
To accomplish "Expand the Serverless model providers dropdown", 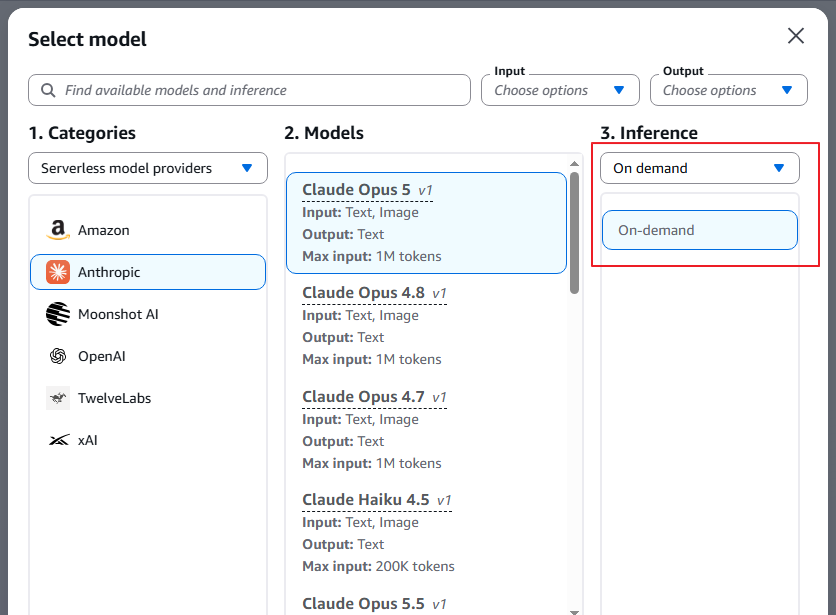I will coord(148,168).
